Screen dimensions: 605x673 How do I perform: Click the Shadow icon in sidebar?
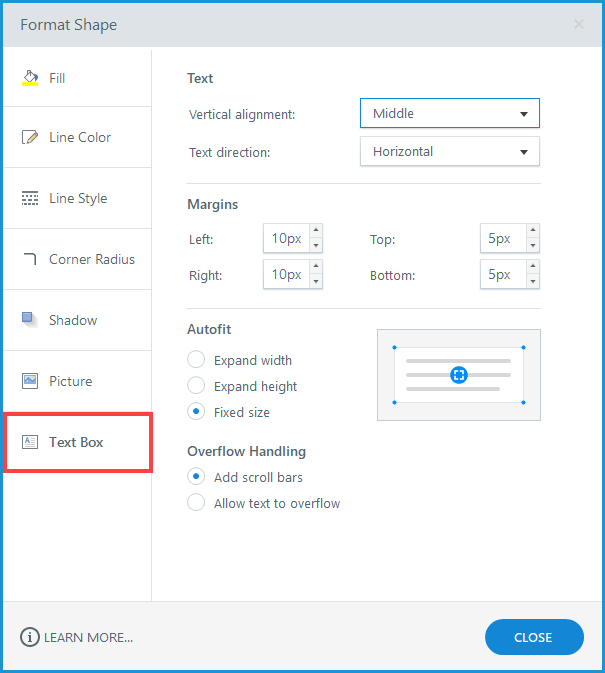(x=30, y=320)
